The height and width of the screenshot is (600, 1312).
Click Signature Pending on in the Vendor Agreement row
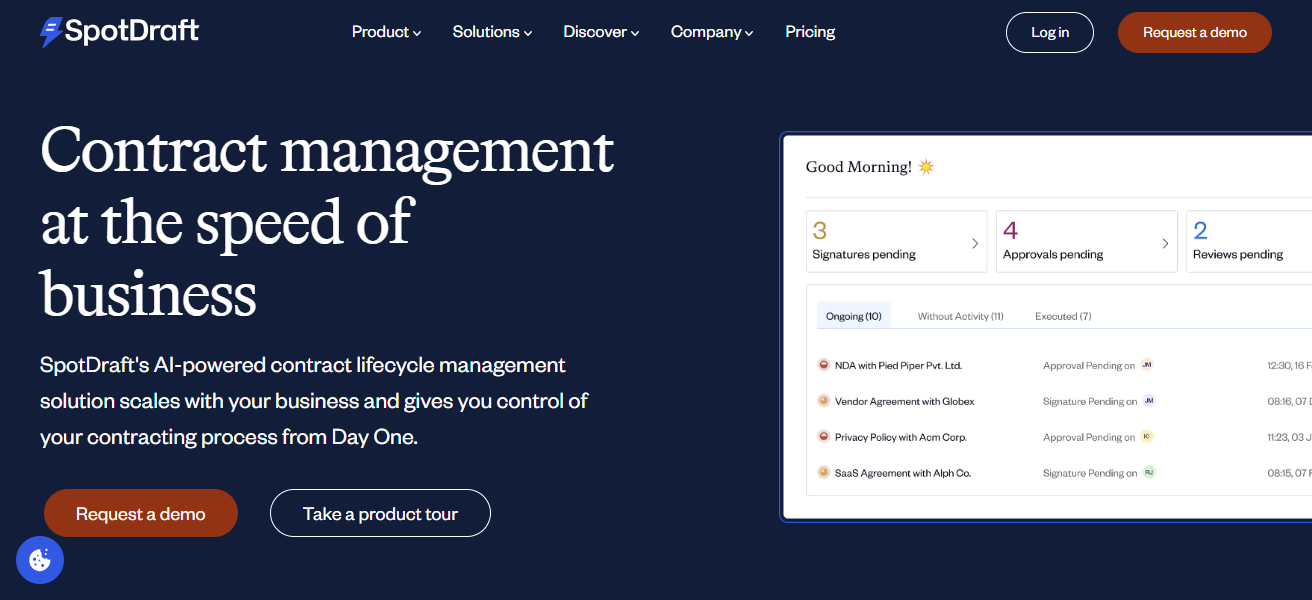1090,402
